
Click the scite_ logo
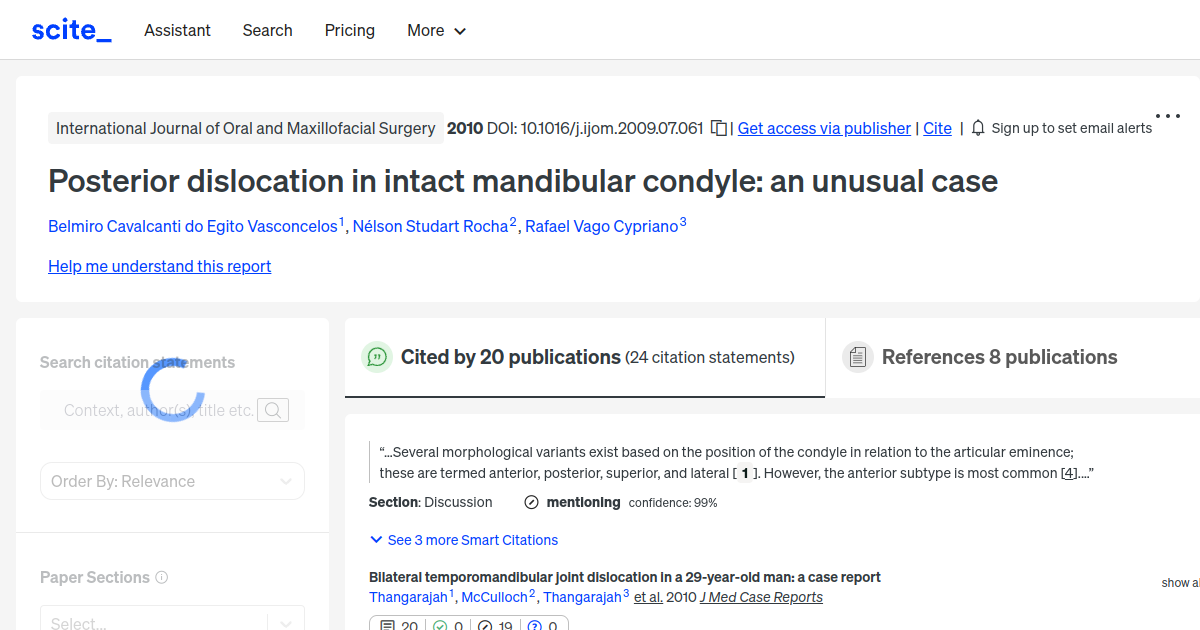tap(71, 29)
